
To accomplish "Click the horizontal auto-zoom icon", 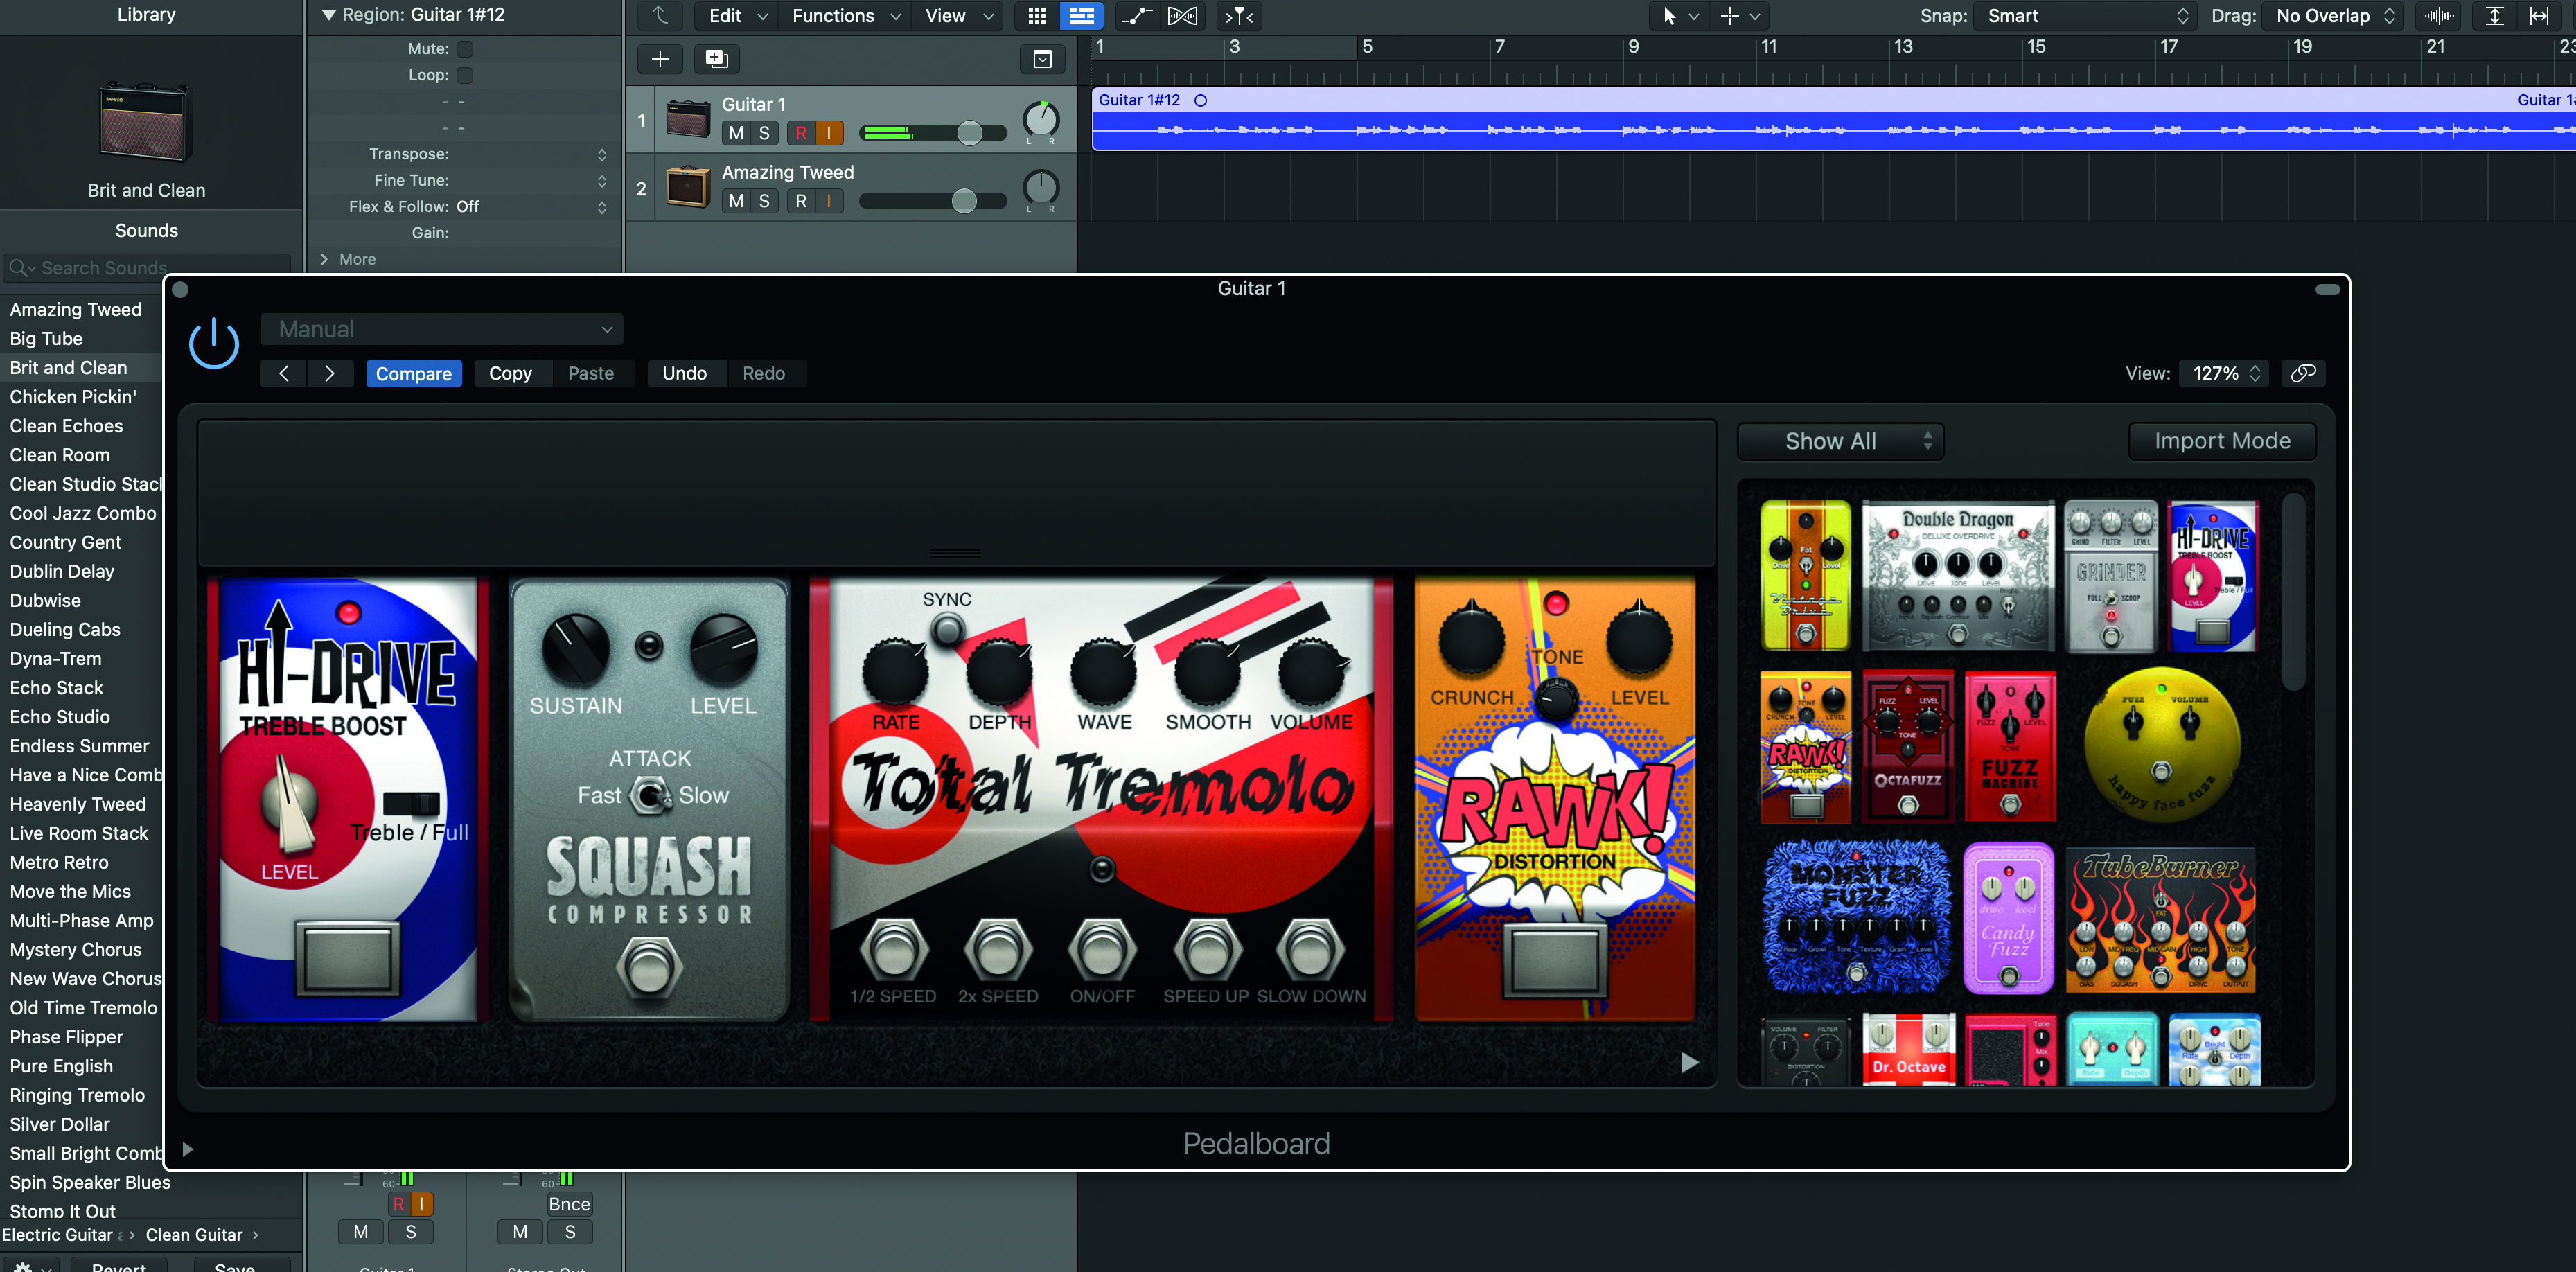I will pos(2539,16).
